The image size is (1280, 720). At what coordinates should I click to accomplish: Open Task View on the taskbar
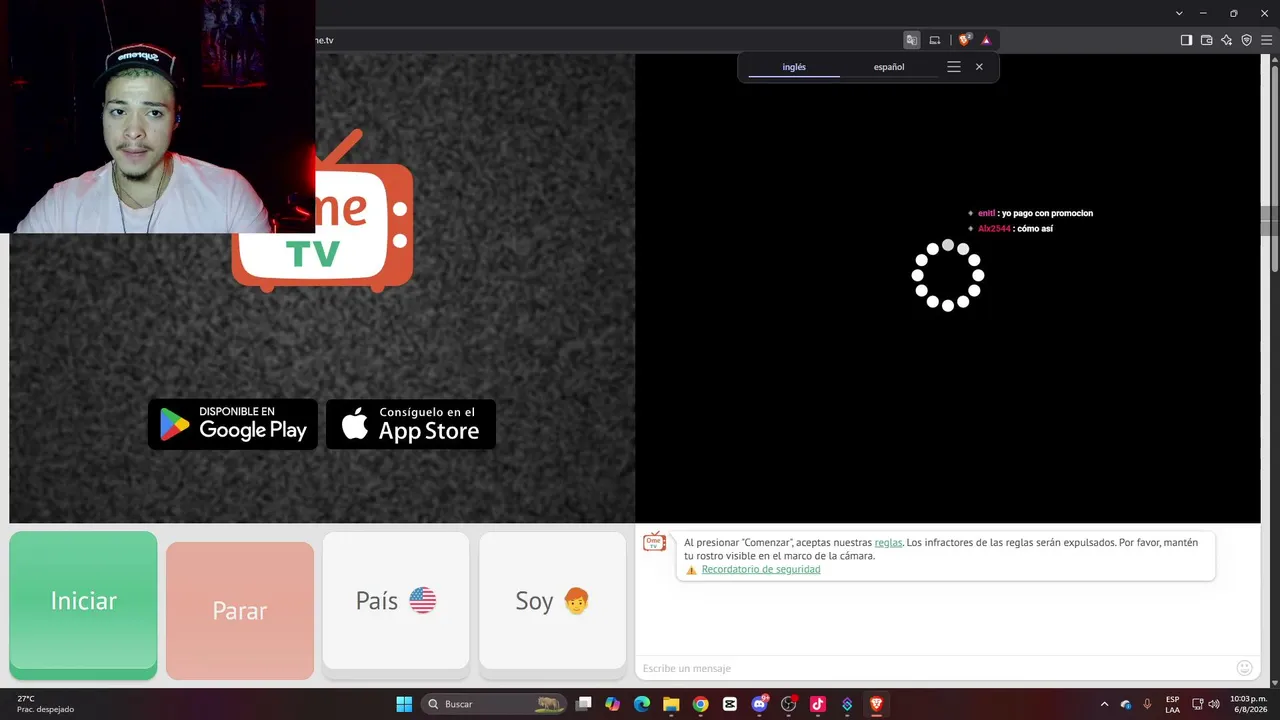pos(584,704)
